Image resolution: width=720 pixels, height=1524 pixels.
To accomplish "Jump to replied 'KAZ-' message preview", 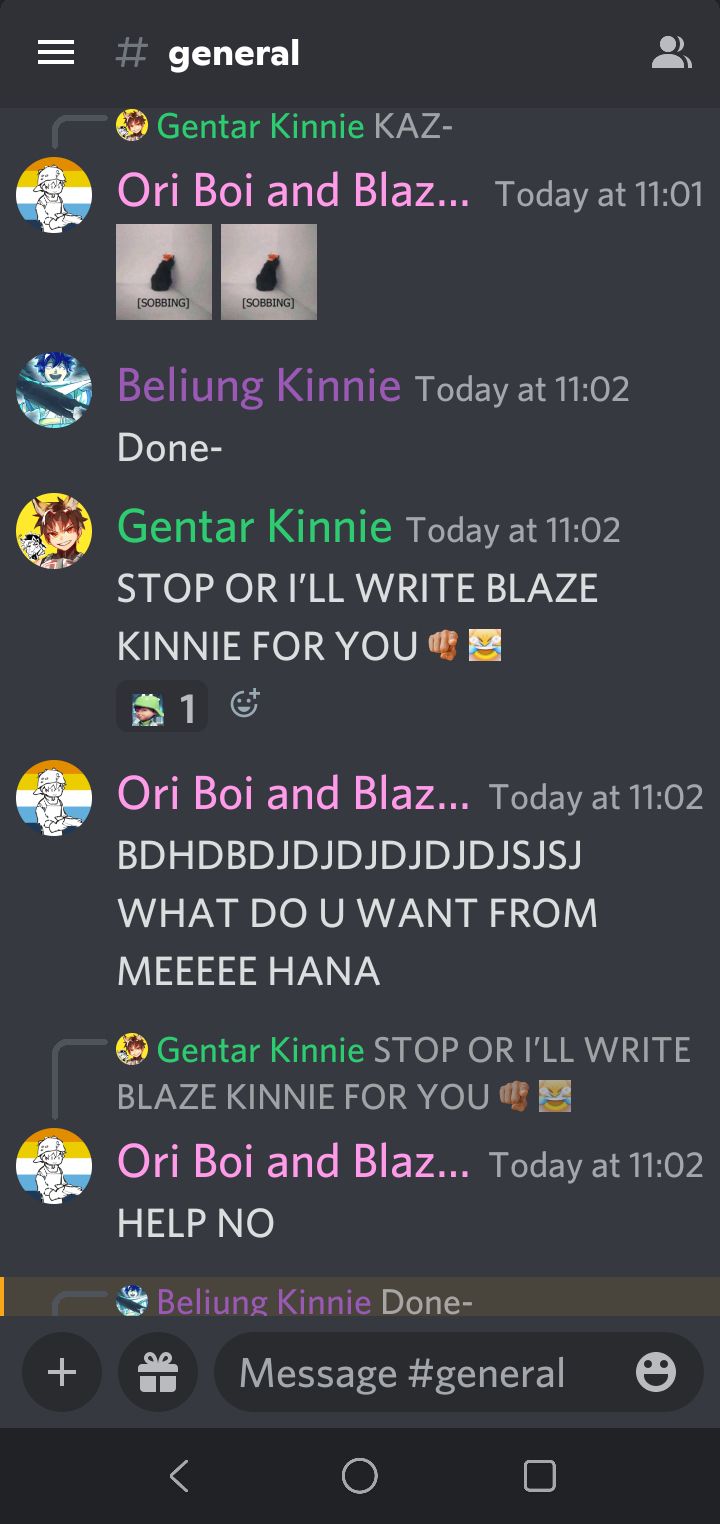I will point(285,126).
